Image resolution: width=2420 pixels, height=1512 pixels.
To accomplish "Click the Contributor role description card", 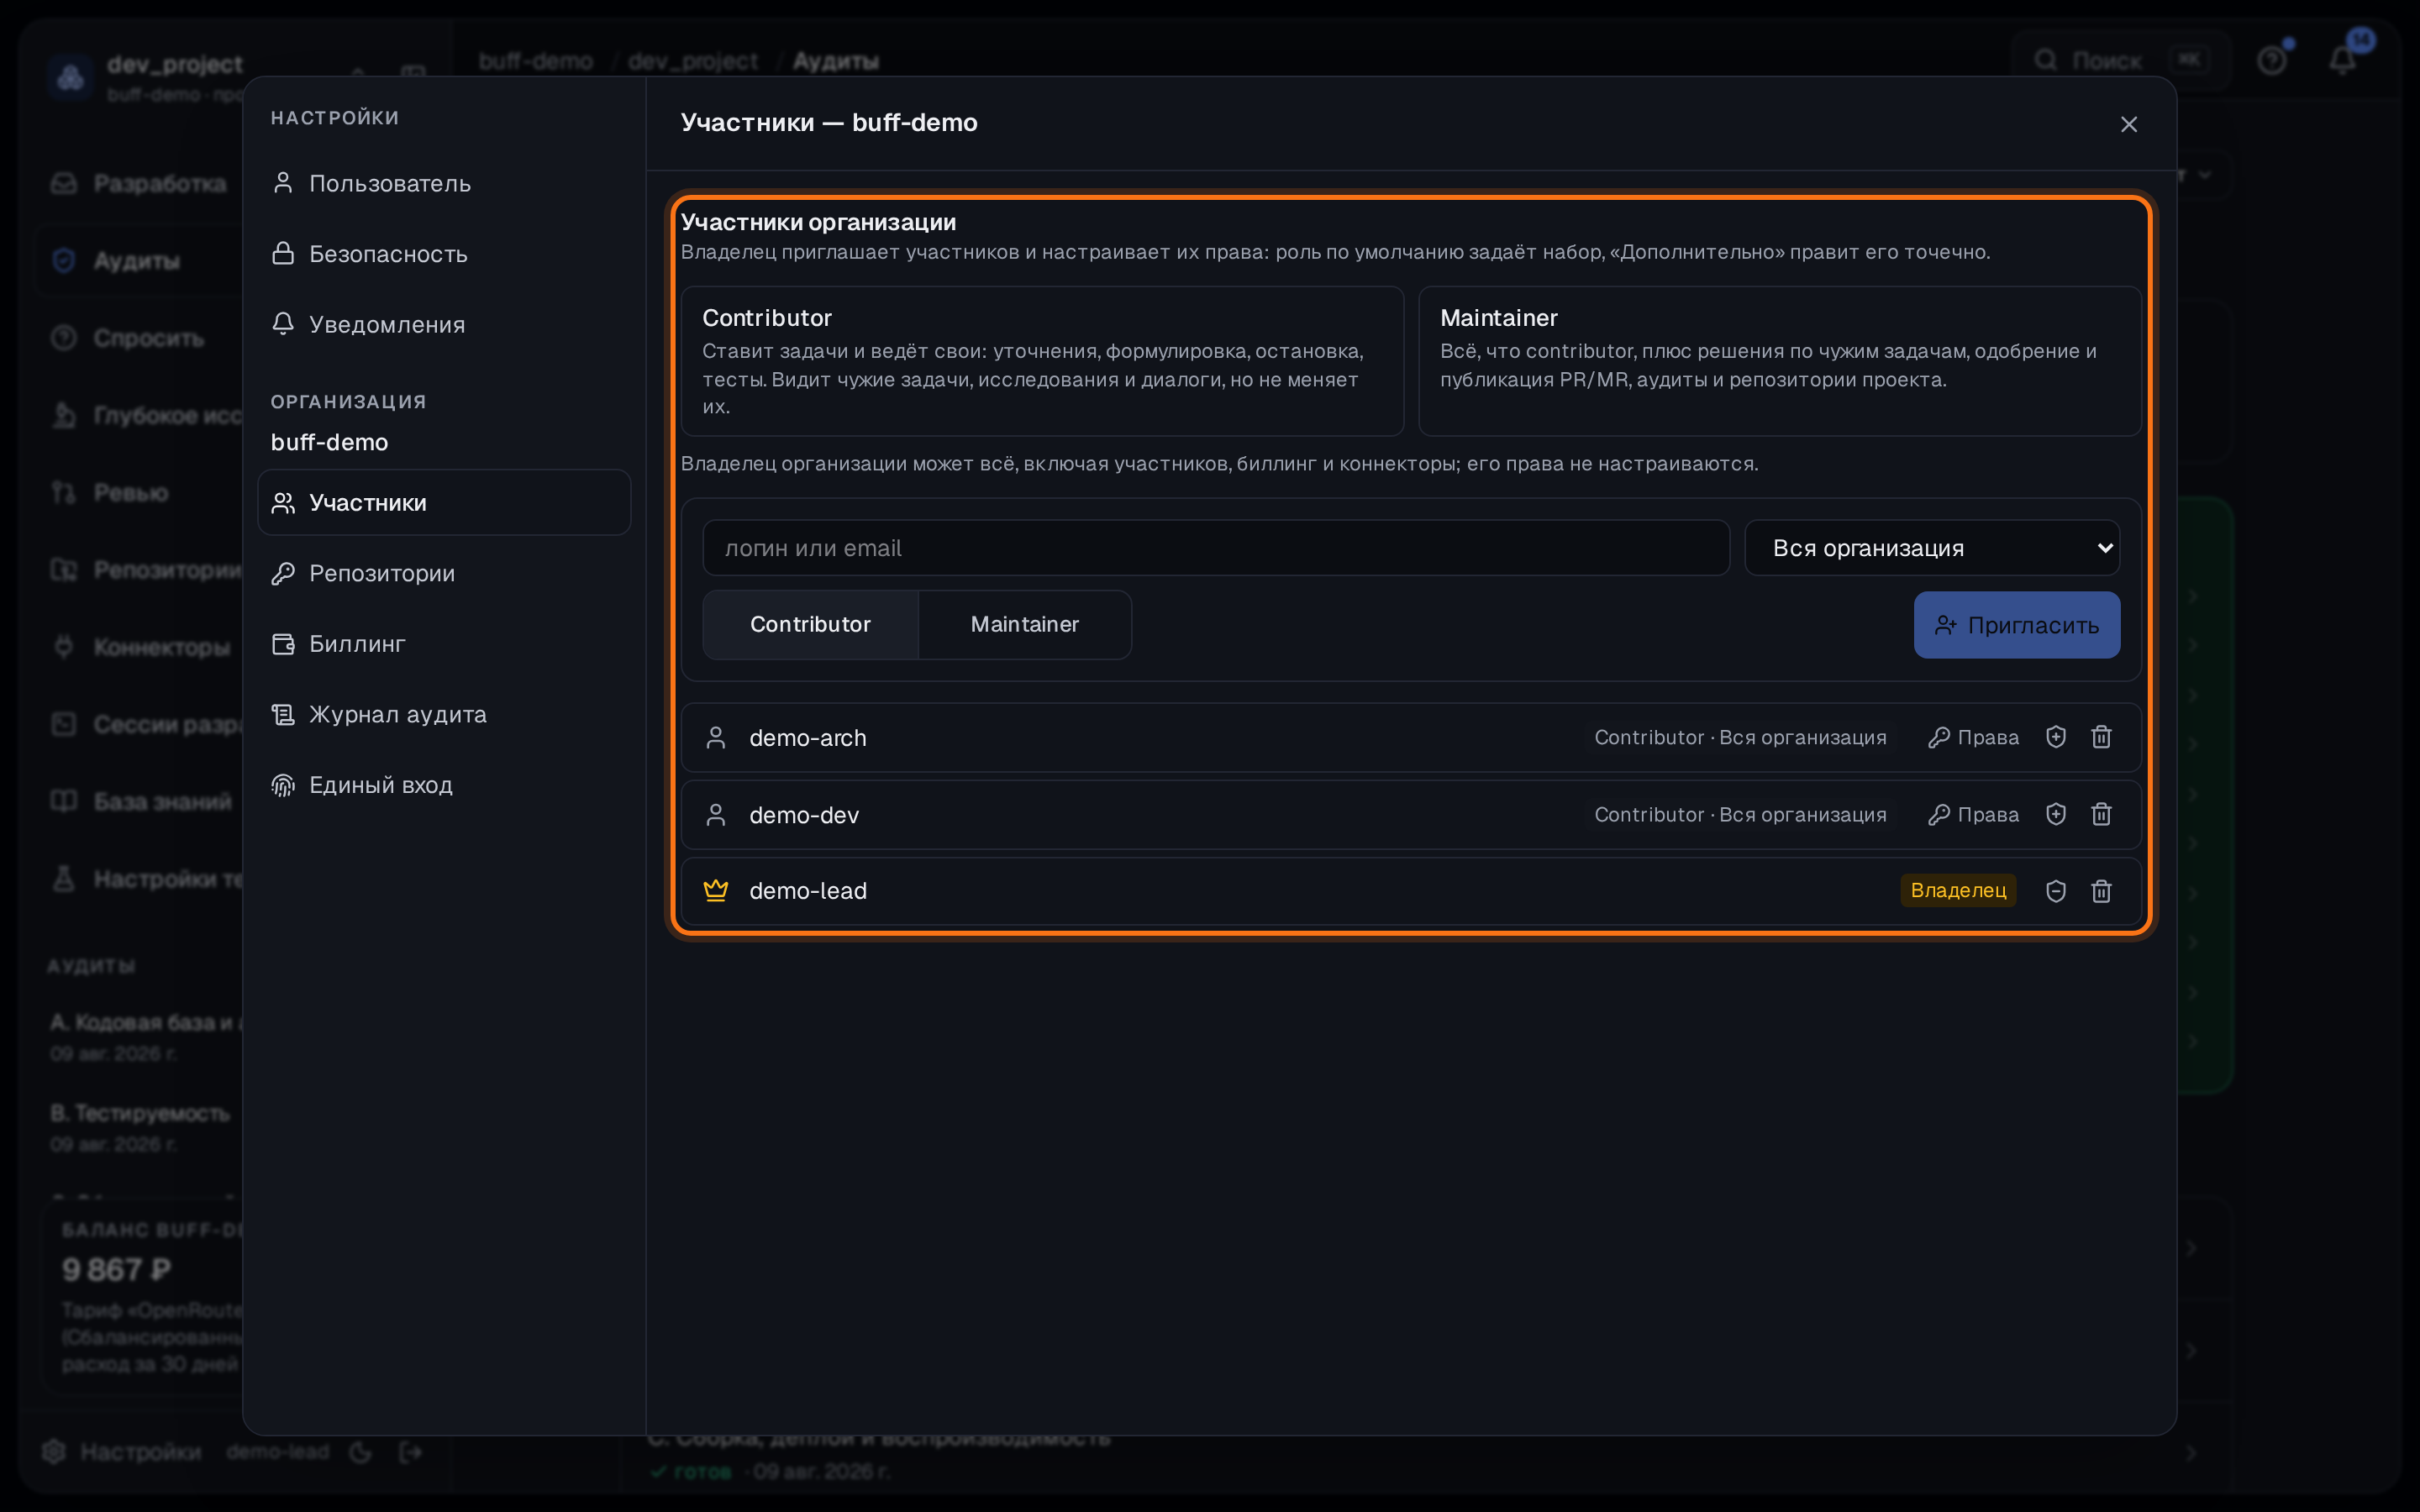I will [1042, 361].
